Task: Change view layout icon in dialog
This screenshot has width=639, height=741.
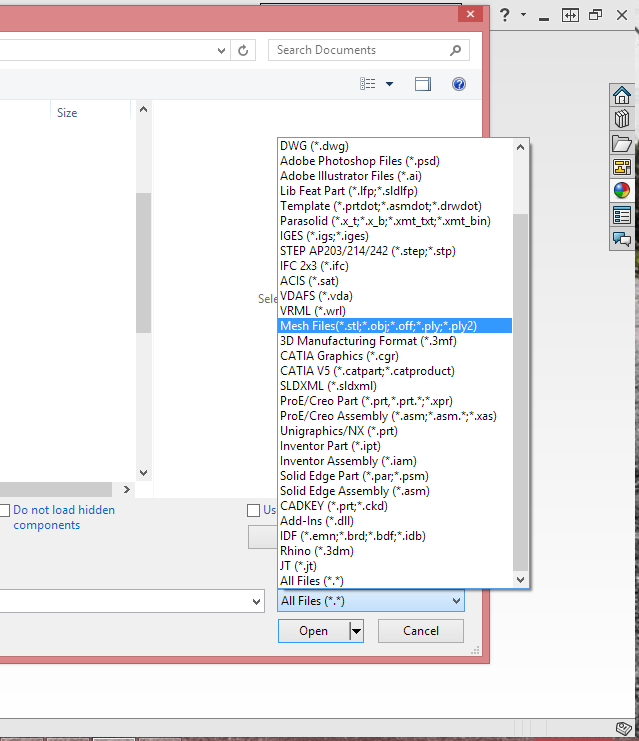Action: click(367, 84)
